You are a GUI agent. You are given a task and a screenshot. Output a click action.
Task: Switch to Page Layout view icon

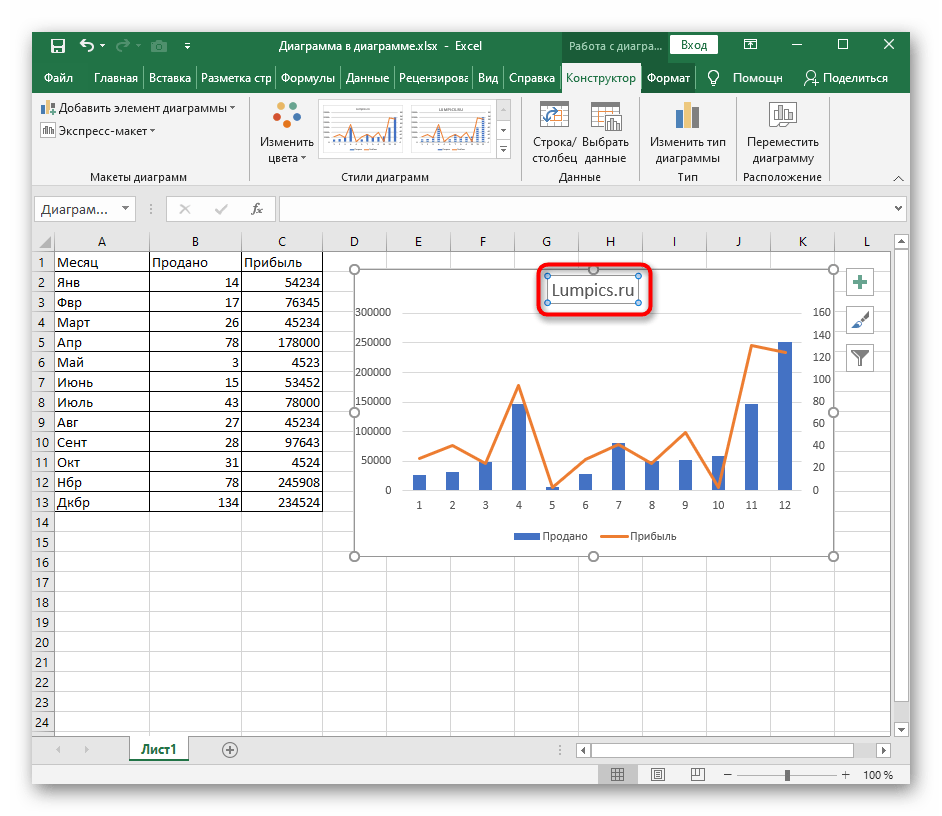tap(658, 775)
